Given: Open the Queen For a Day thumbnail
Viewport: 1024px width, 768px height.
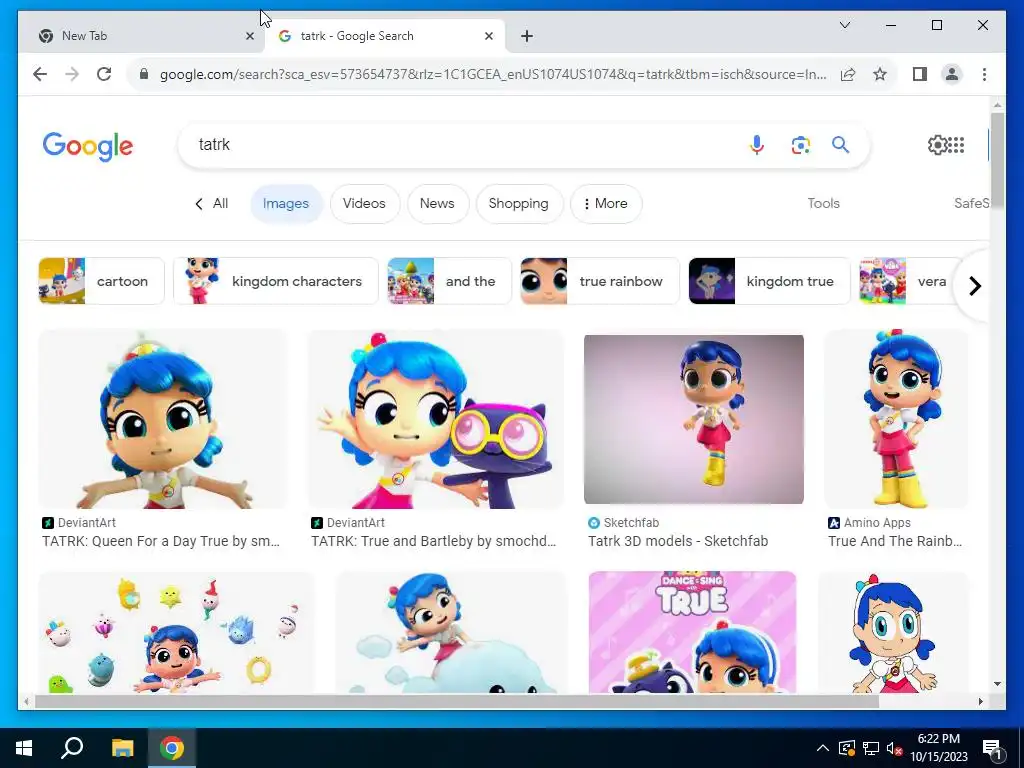Looking at the screenshot, I should (x=163, y=419).
